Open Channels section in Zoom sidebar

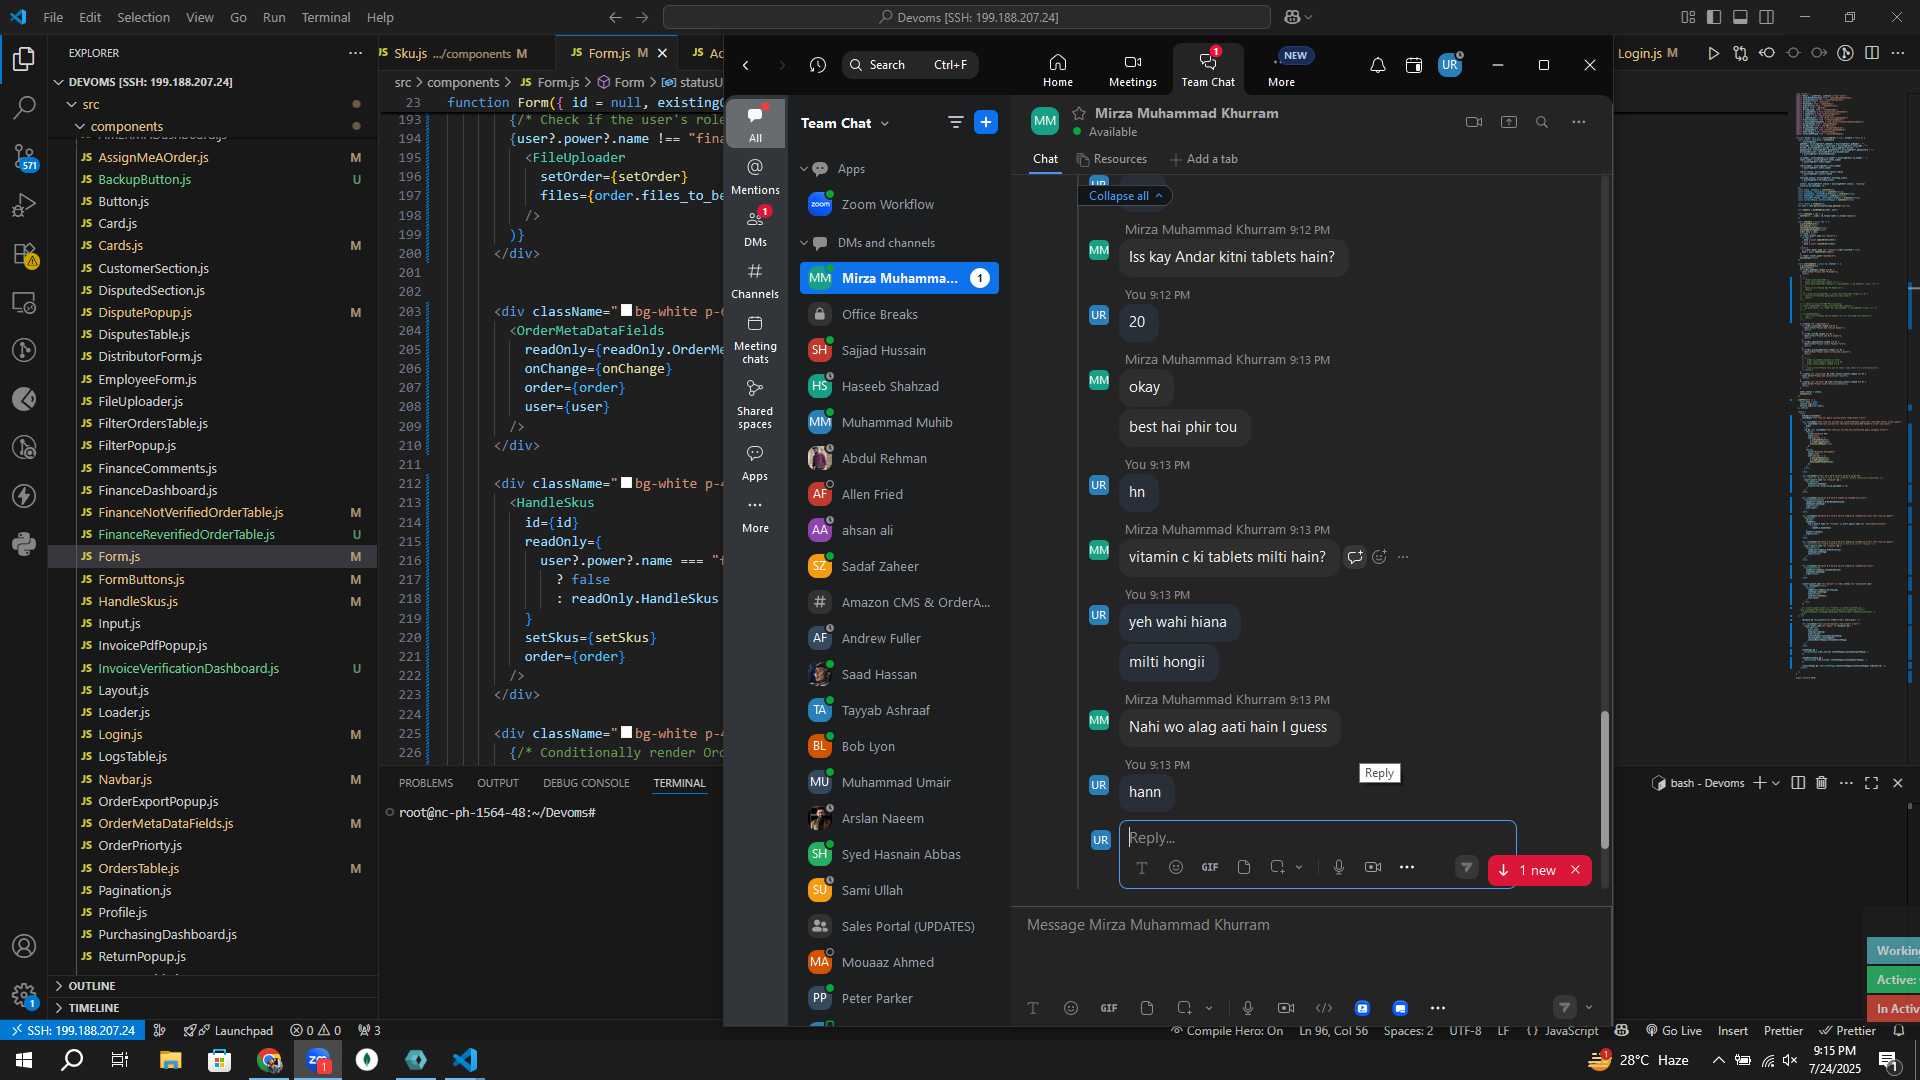click(x=755, y=280)
